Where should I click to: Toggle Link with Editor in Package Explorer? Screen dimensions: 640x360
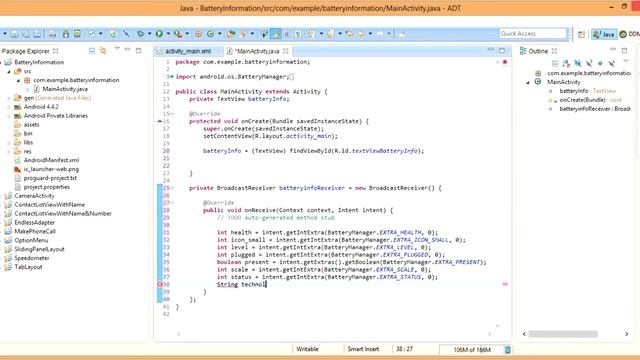pyautogui.click(x=103, y=51)
